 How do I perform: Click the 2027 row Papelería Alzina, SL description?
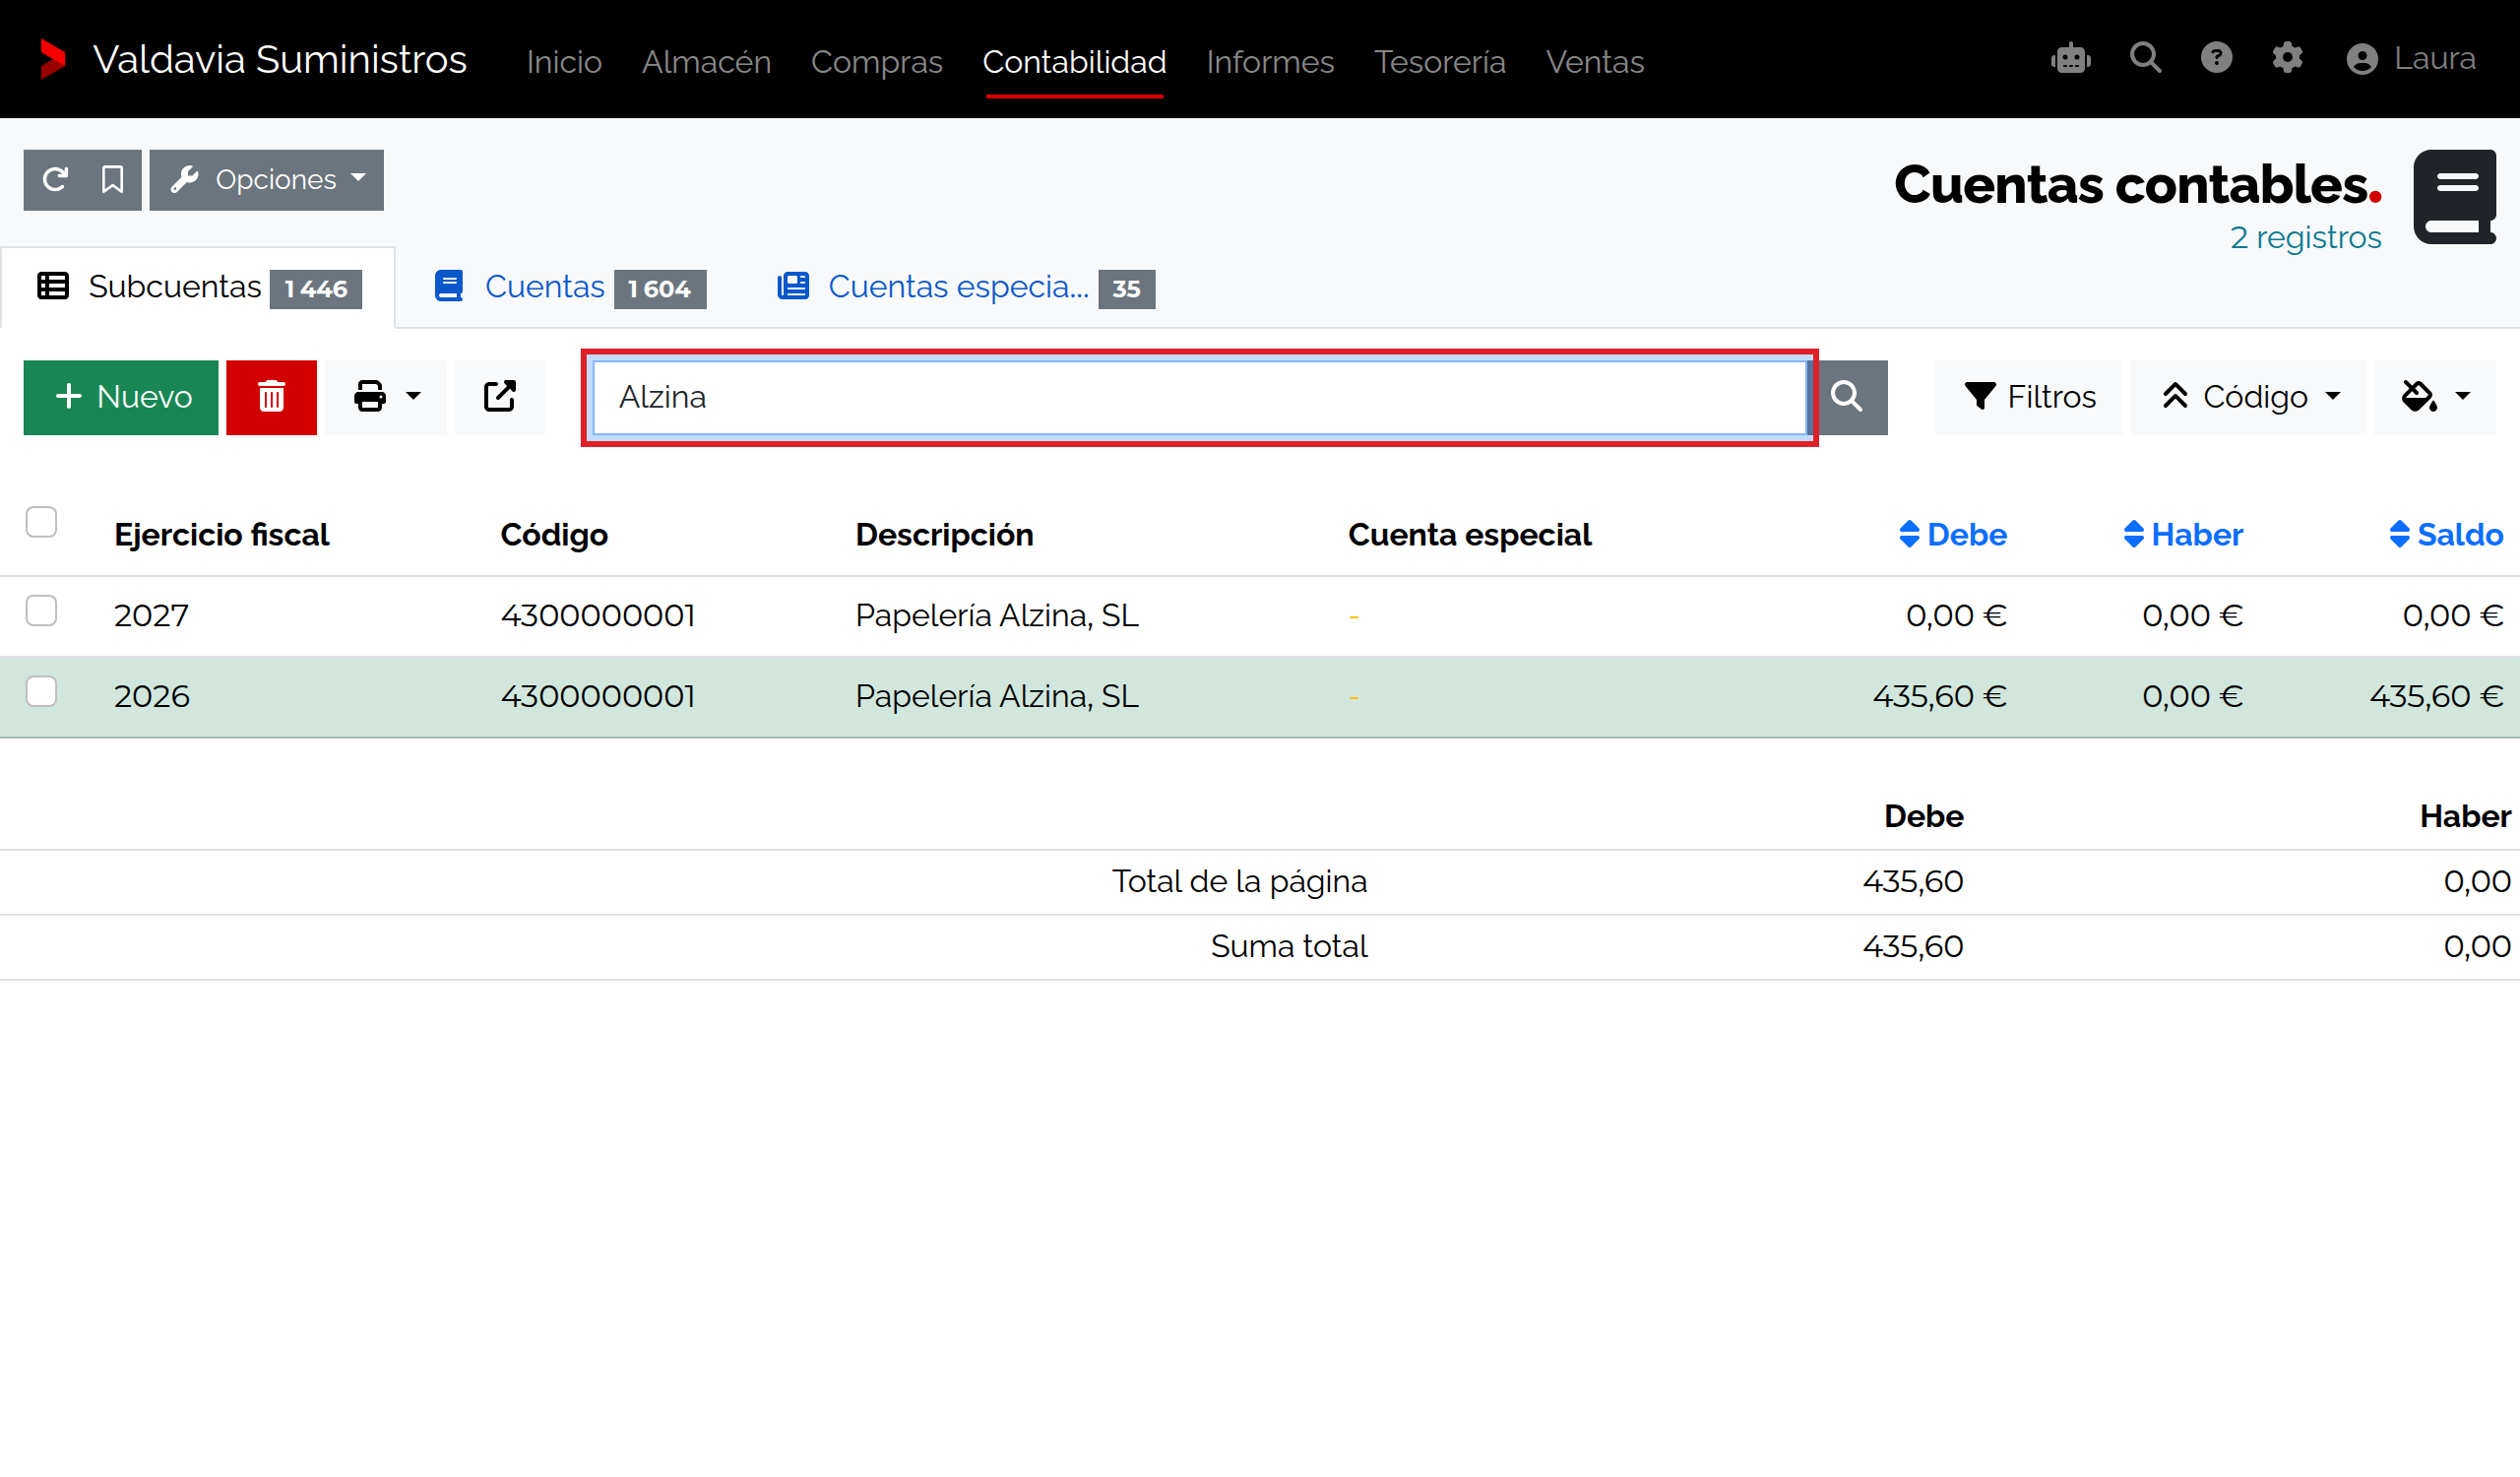point(997,615)
